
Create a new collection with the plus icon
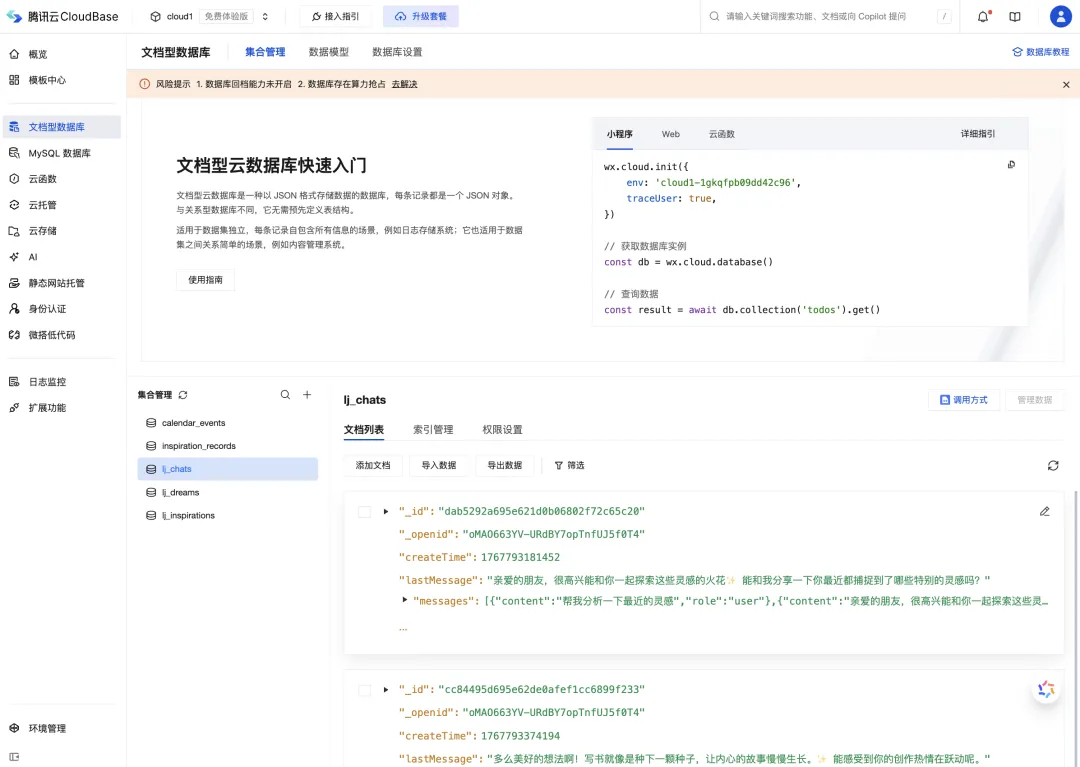(307, 394)
